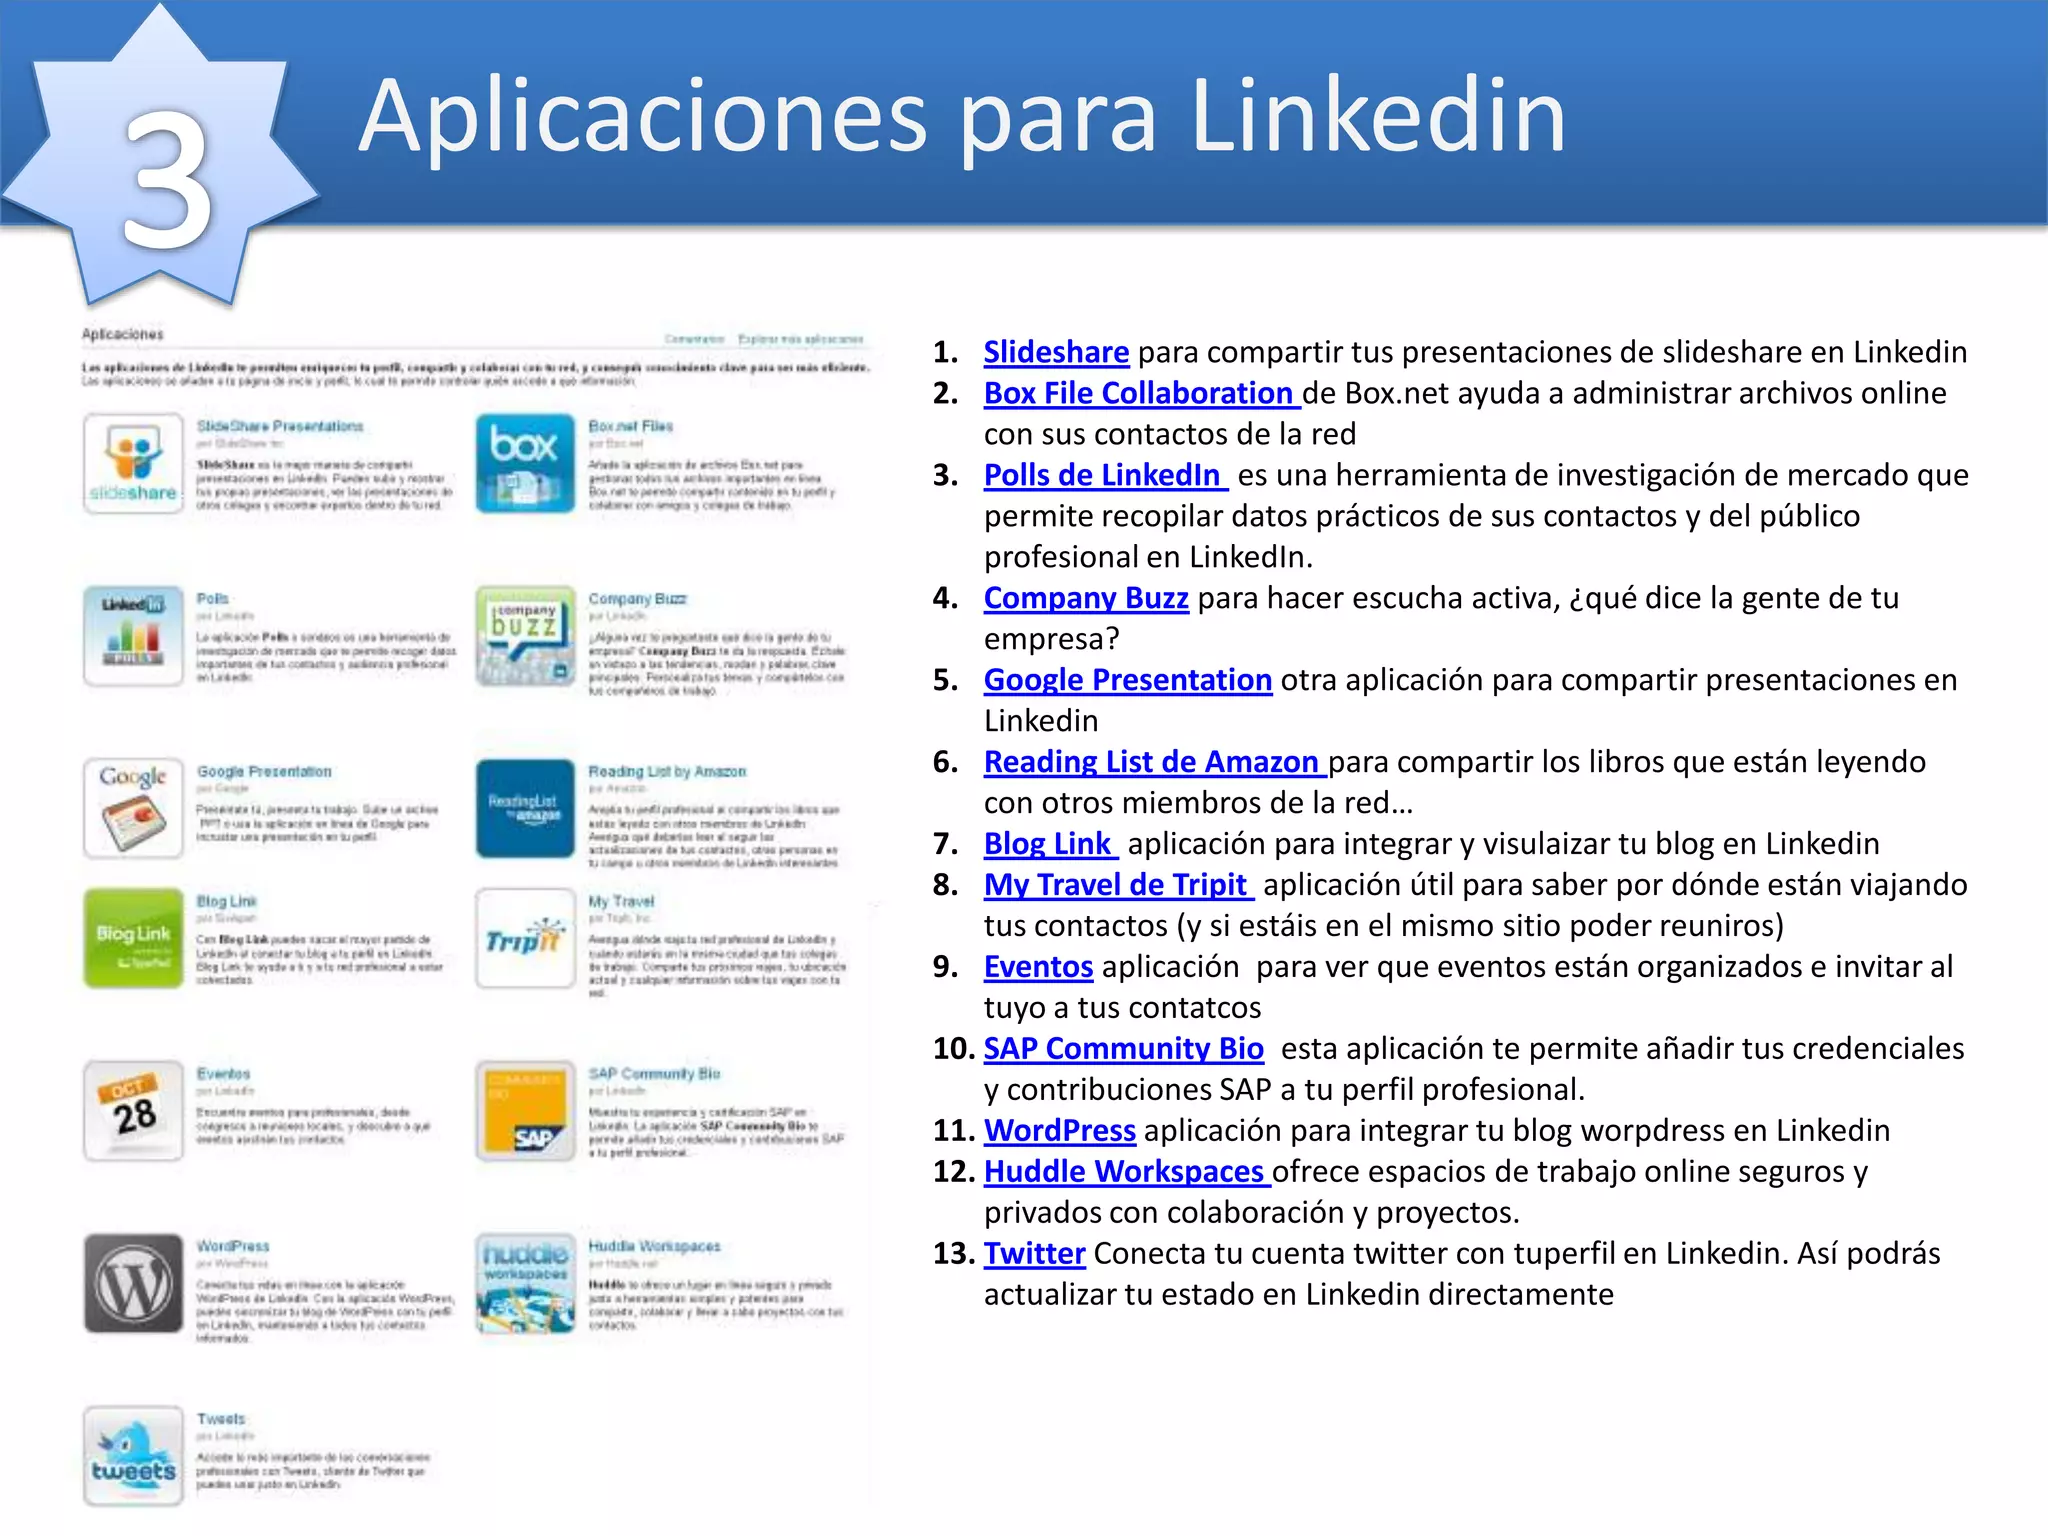Select the My Travel title text

[x=621, y=901]
